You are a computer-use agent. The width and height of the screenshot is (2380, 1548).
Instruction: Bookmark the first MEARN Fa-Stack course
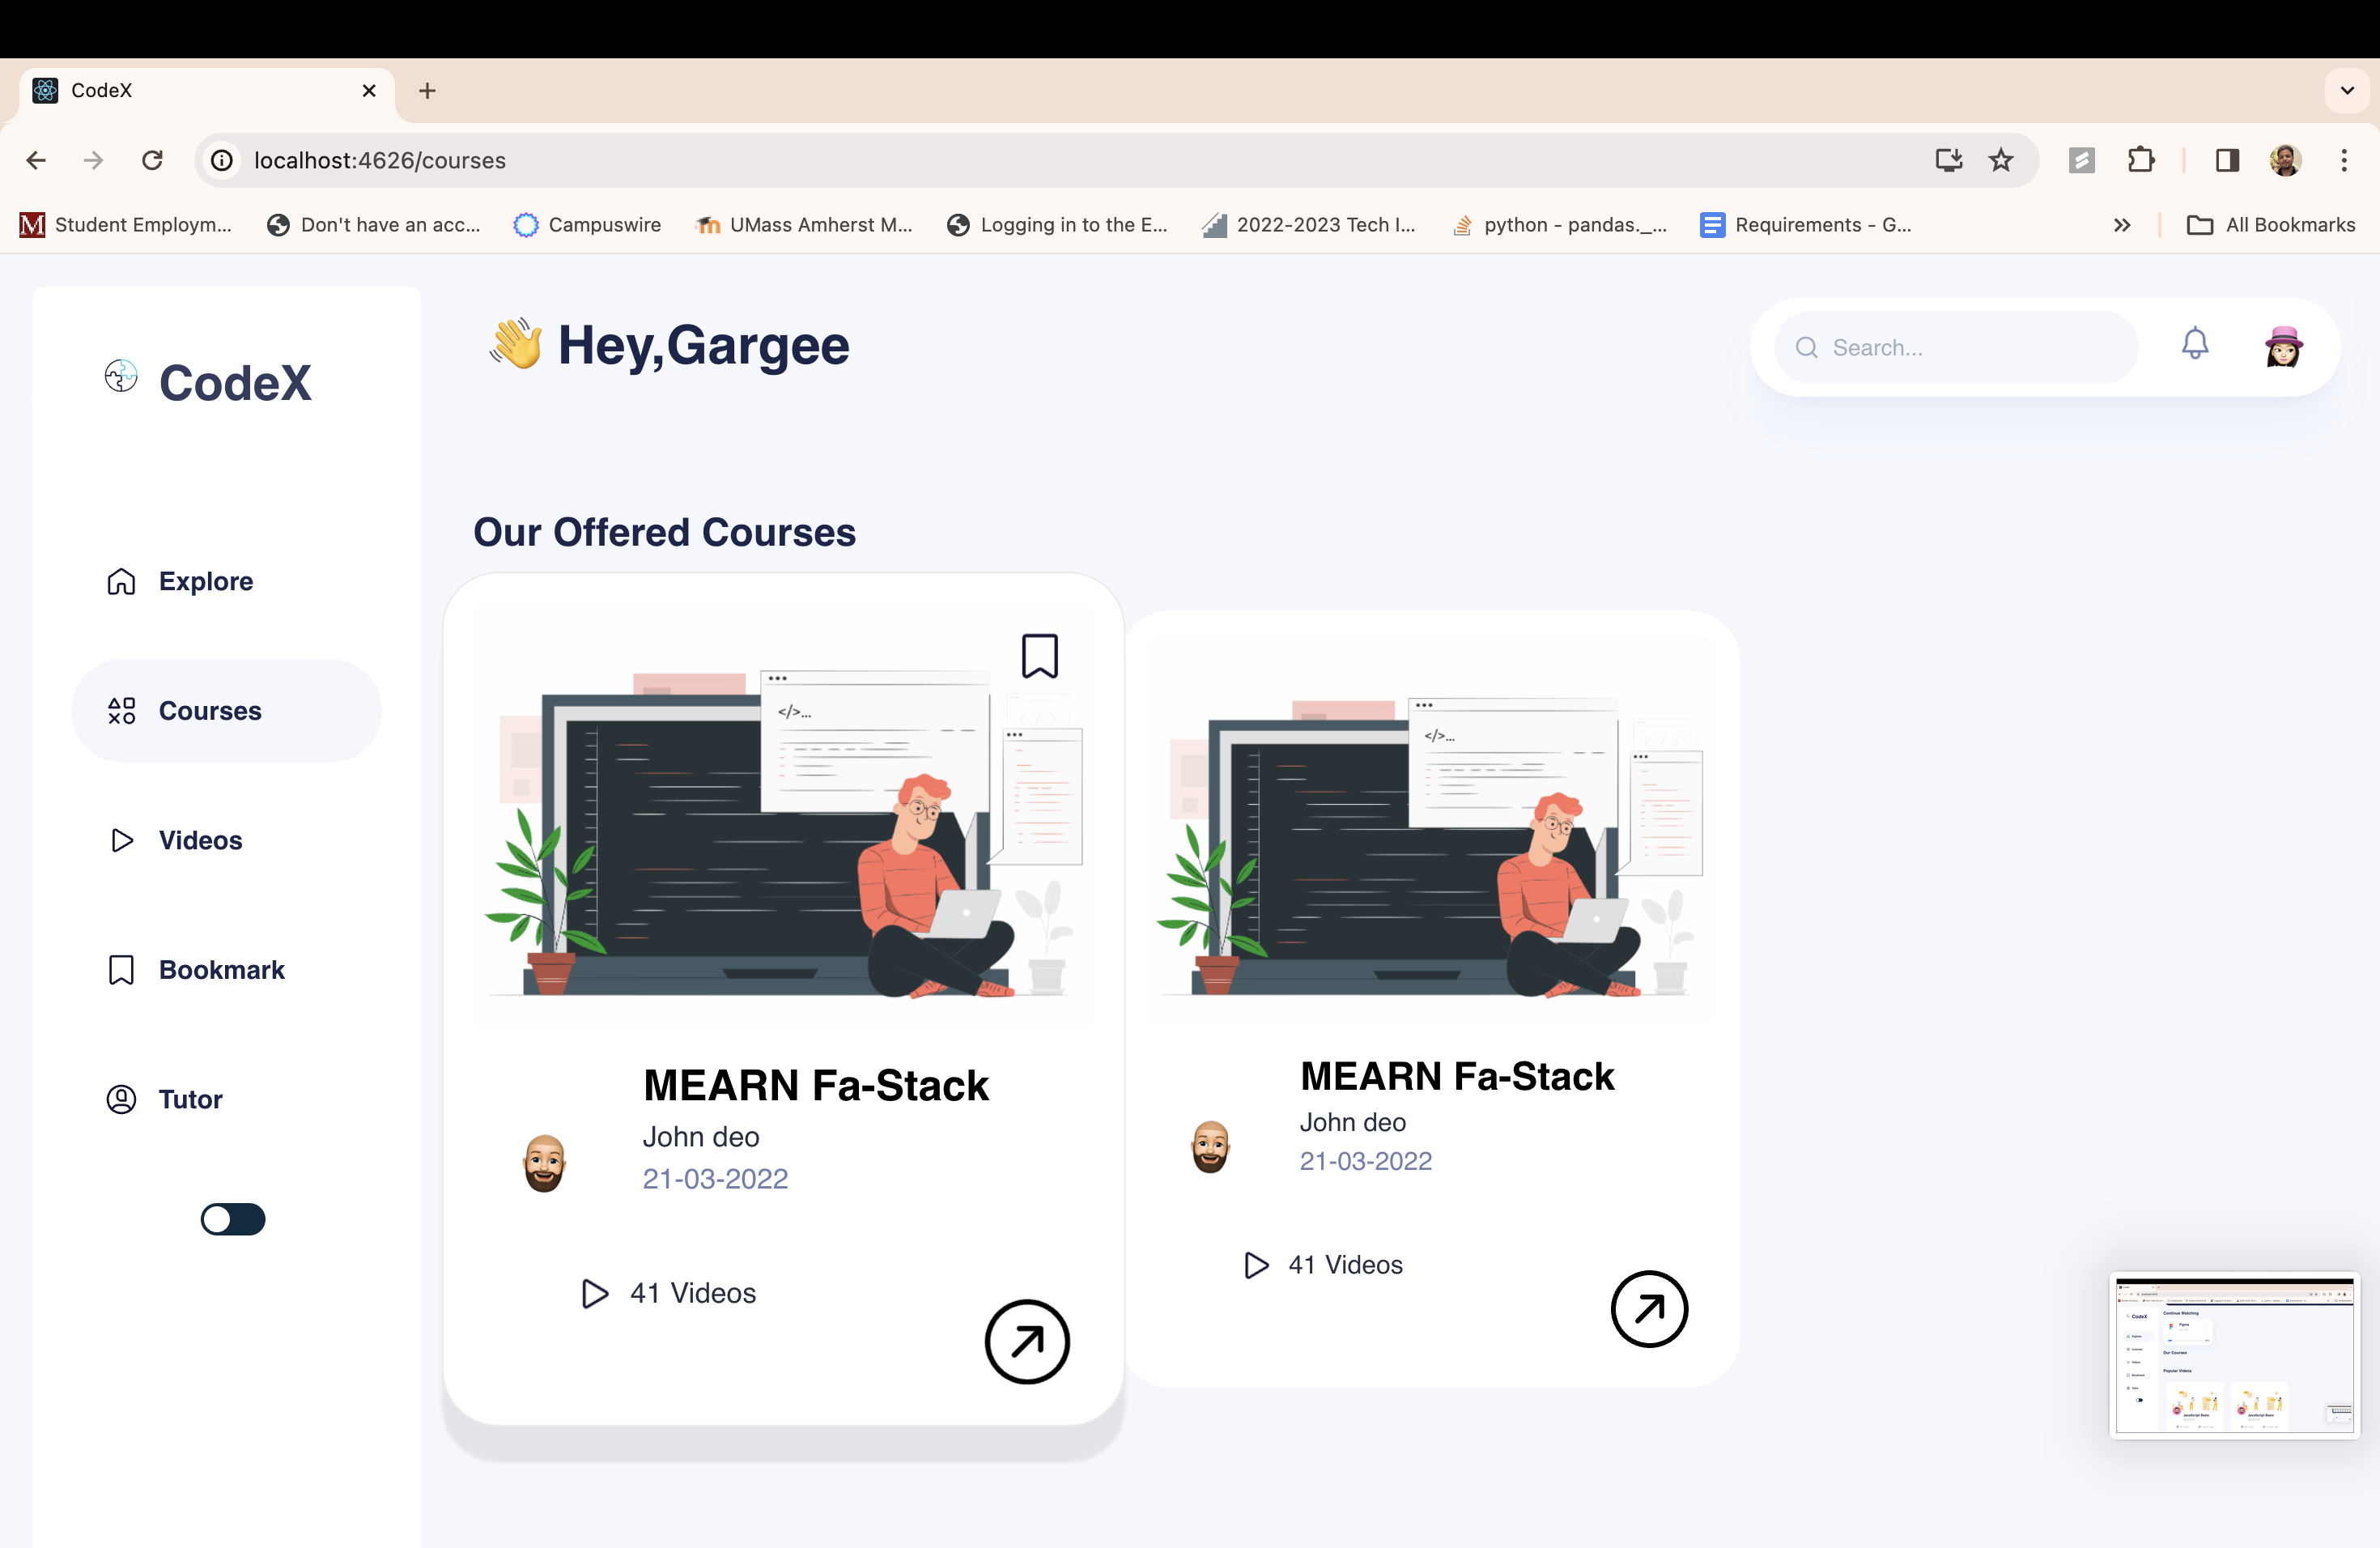[x=1039, y=656]
